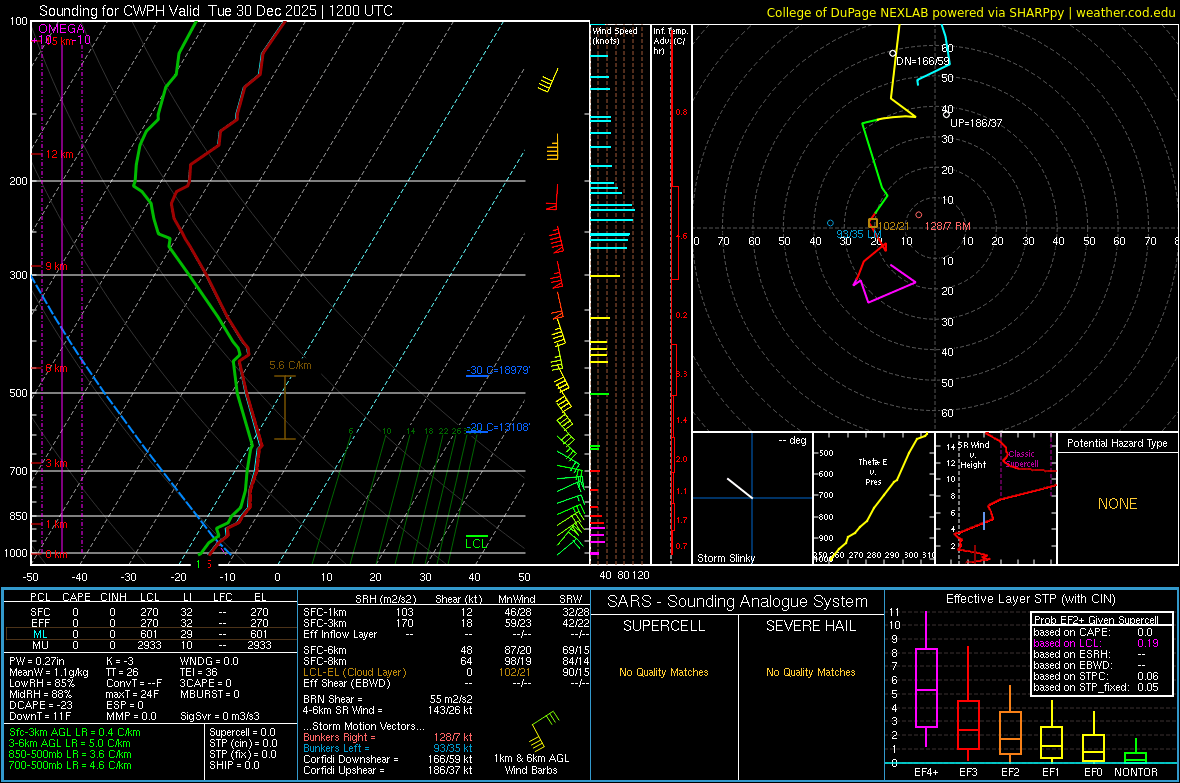Click the 5.6 C/km lapse rate bracket
1180x783 pixels.
pos(284,407)
